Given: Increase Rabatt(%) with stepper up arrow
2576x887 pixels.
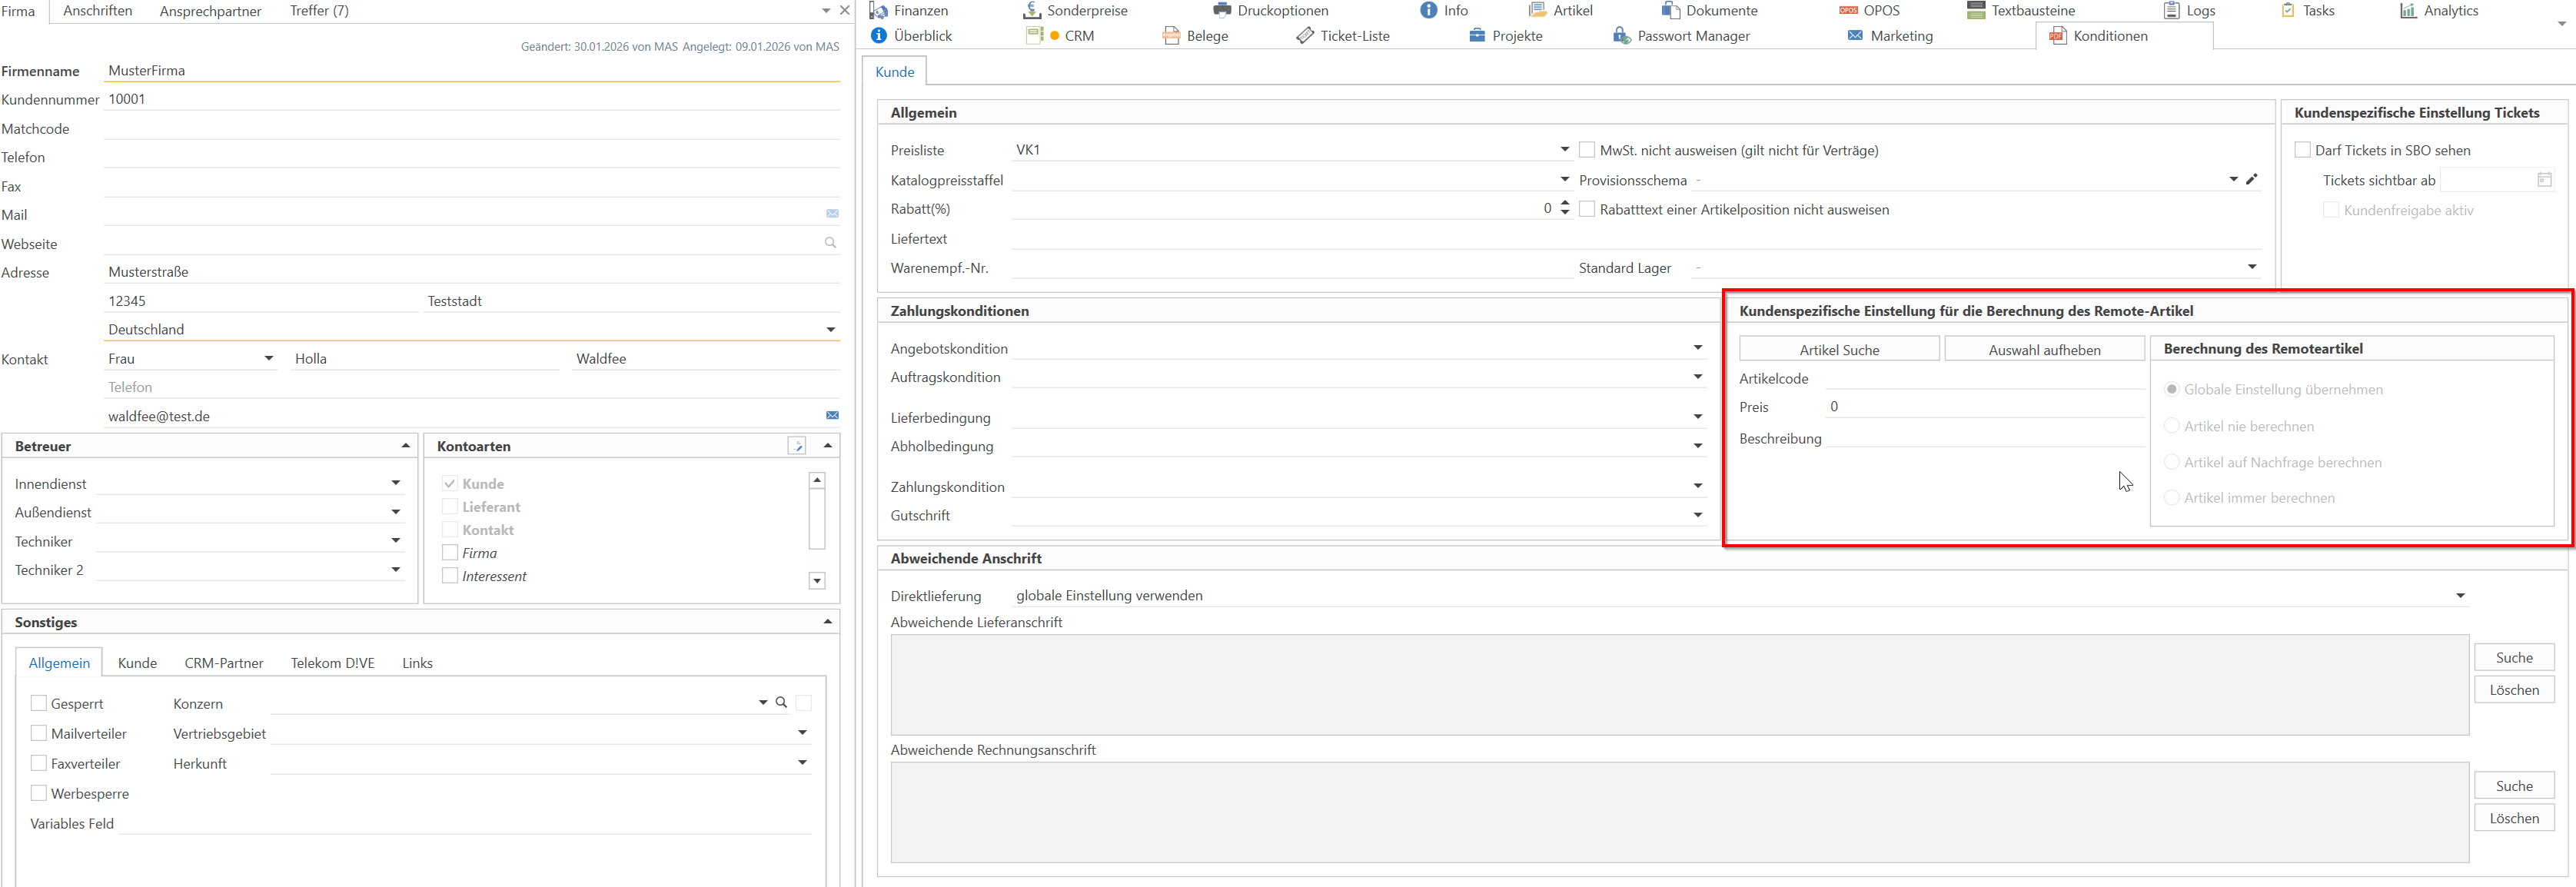Looking at the screenshot, I should coord(1565,203).
